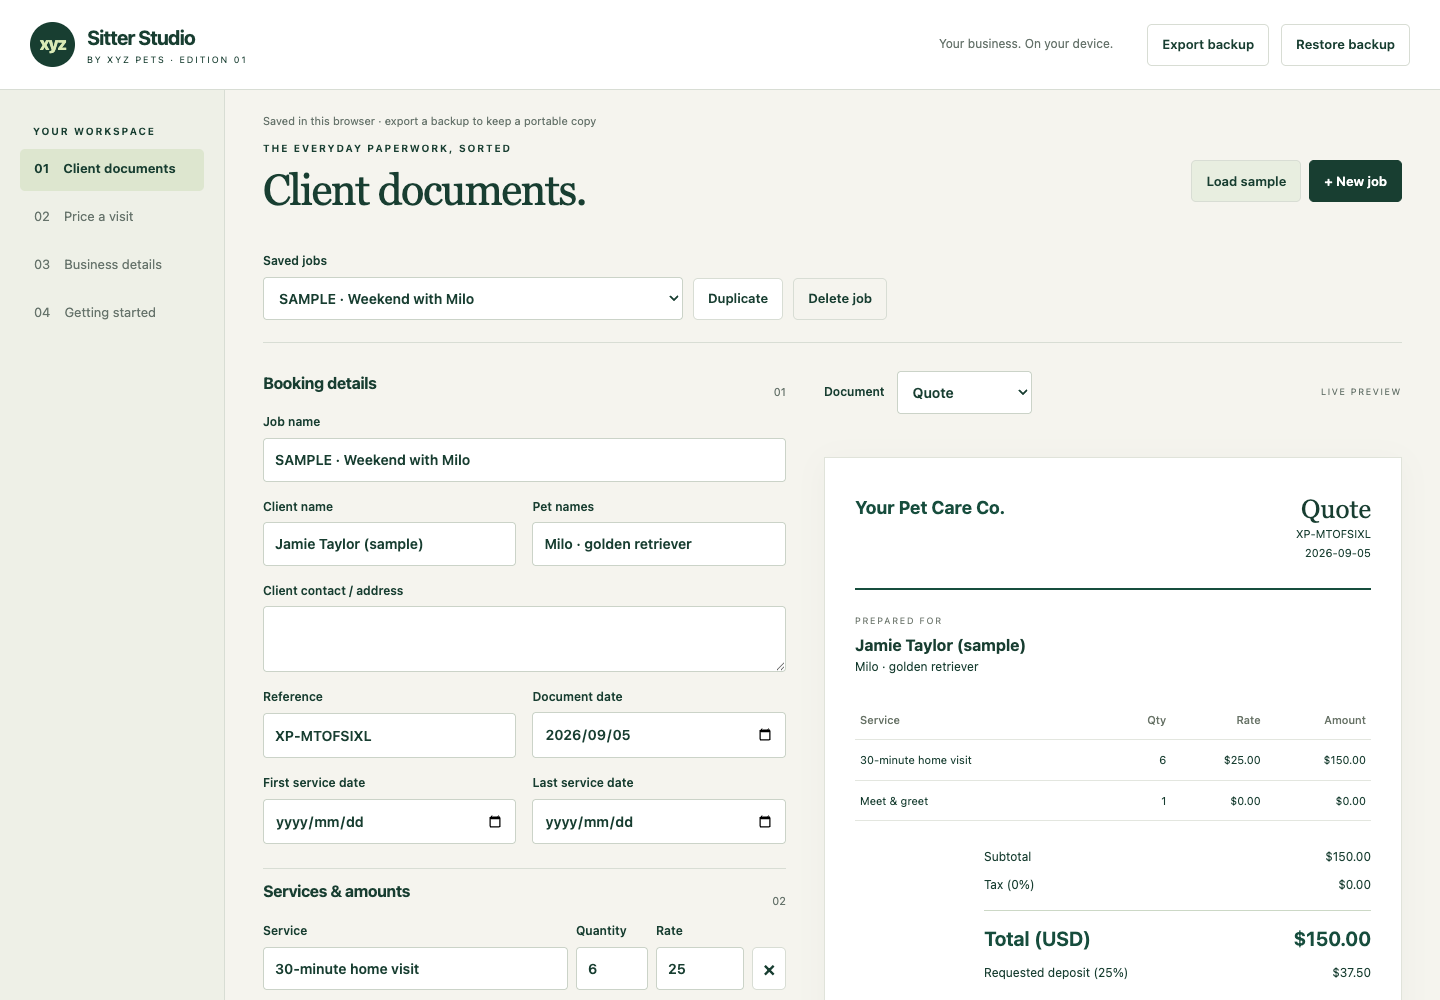Duplicate the selected job
The image size is (1440, 1000).
point(738,299)
